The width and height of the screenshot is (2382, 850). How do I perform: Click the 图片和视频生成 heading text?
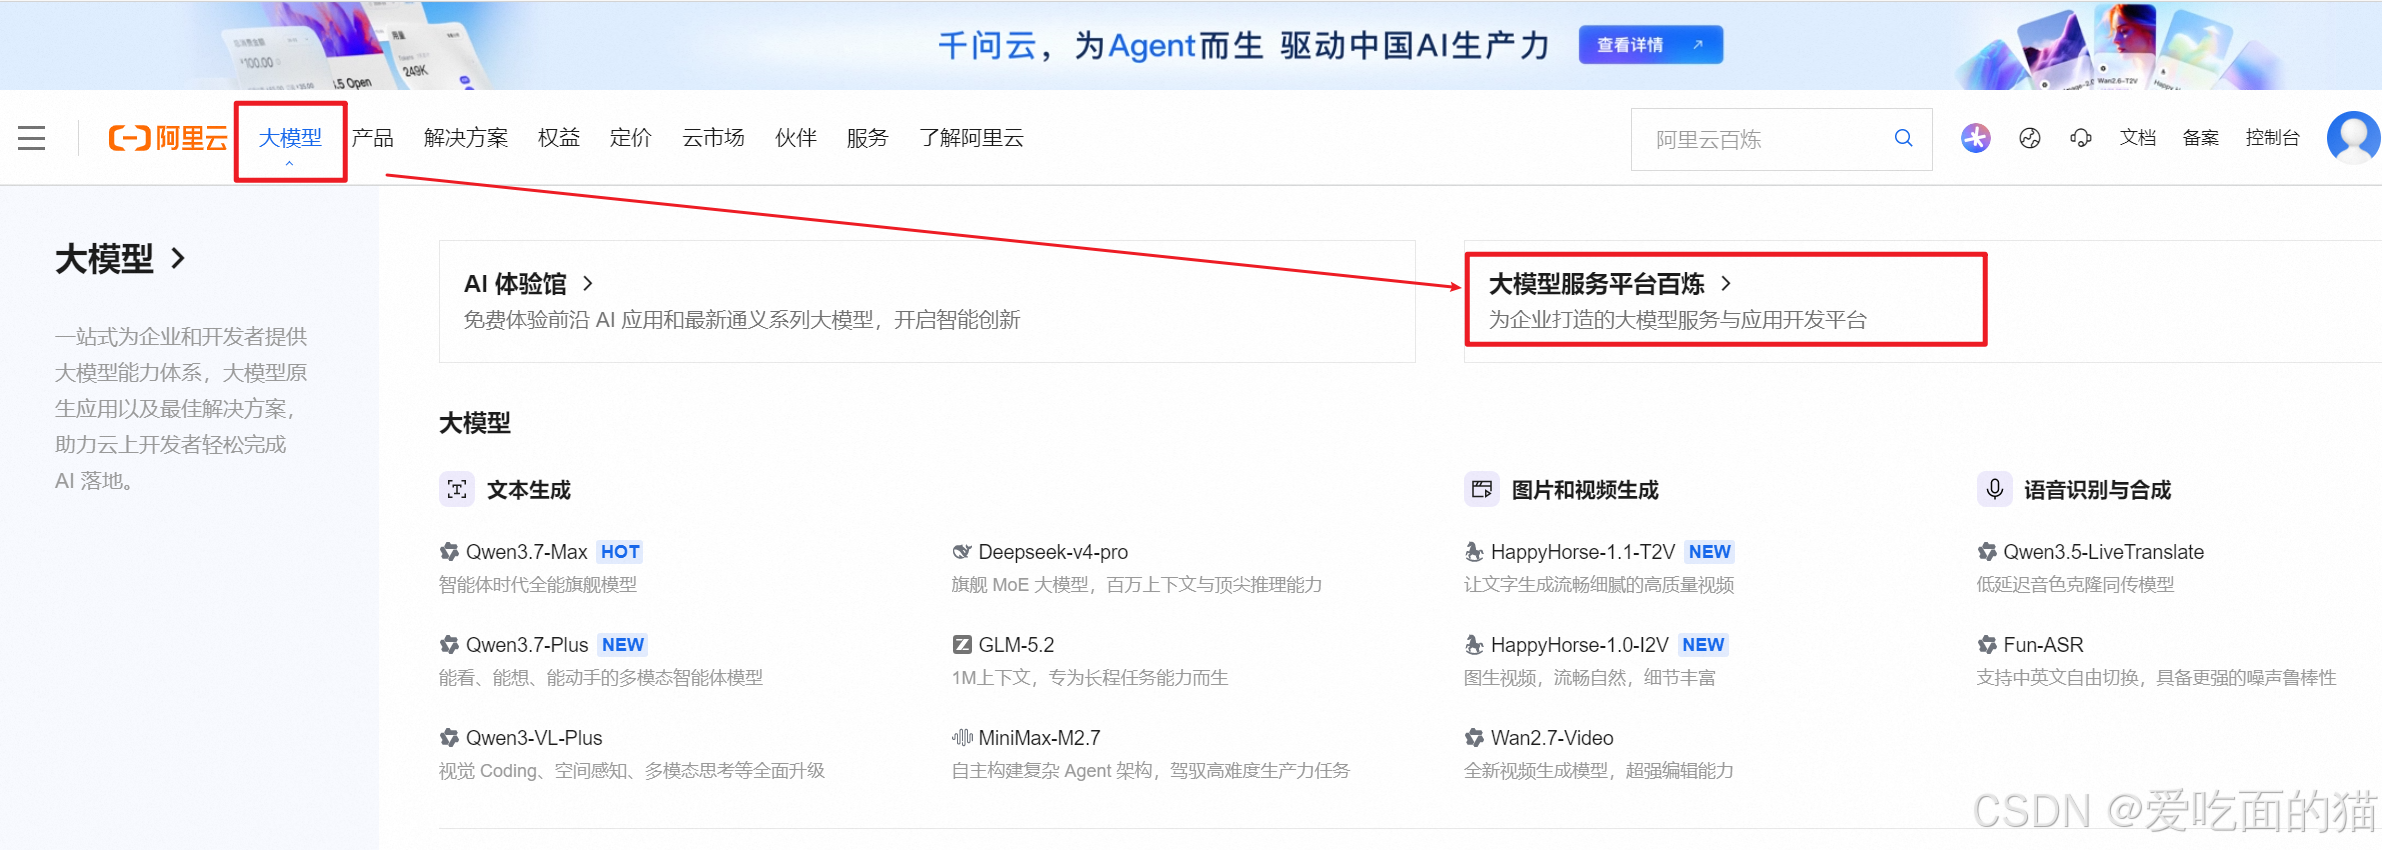(x=1585, y=490)
